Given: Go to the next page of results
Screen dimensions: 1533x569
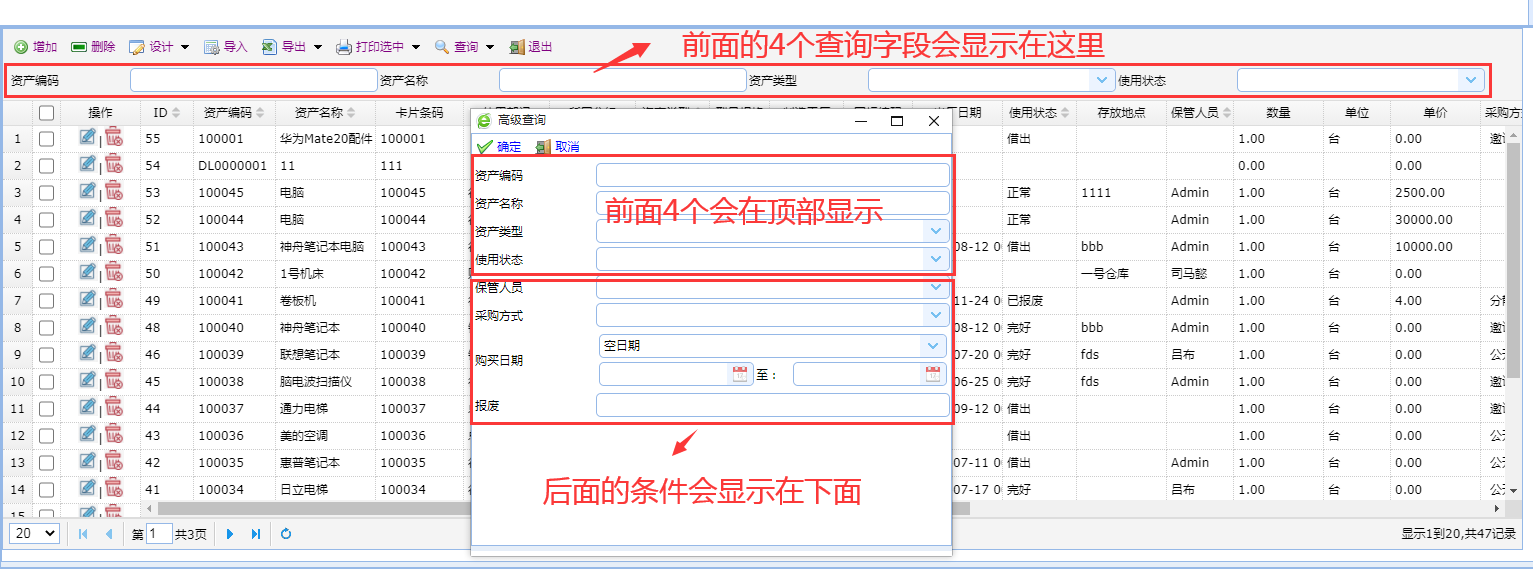Looking at the screenshot, I should tap(230, 534).
